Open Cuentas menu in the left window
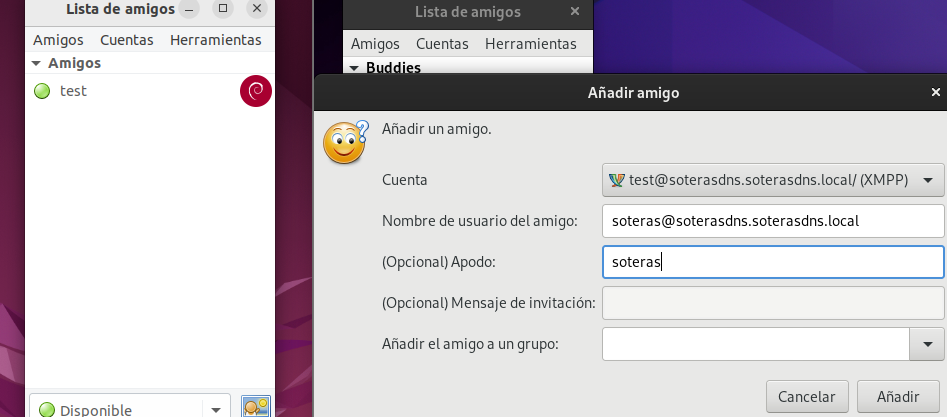 (x=126, y=40)
